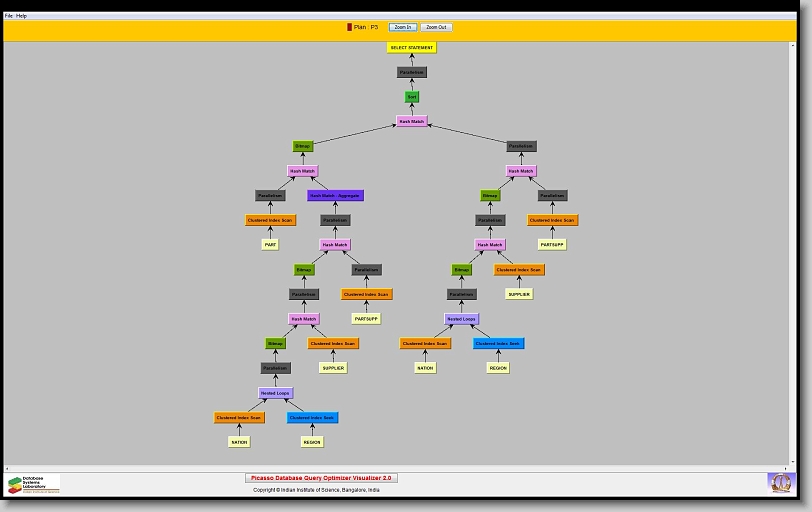Click the Picasso Database Query Optimizer Visualizer label

pyautogui.click(x=321, y=478)
